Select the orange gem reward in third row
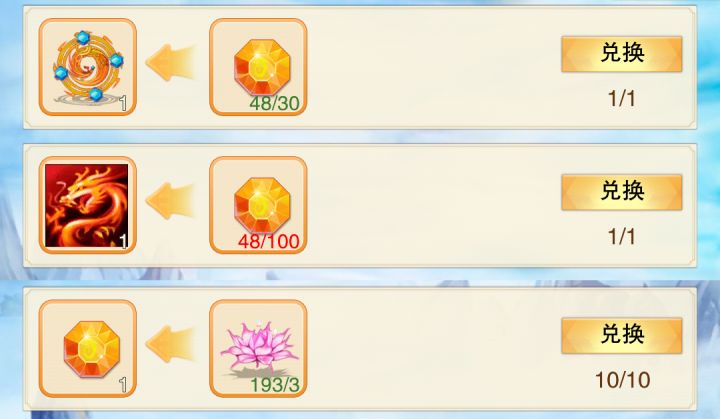Image resolution: width=720 pixels, height=419 pixels. (88, 348)
